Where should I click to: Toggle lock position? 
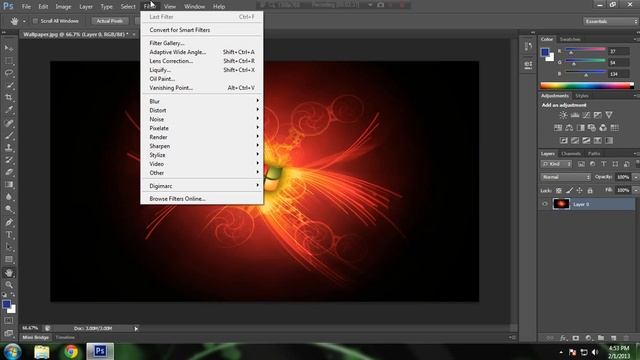[580, 191]
